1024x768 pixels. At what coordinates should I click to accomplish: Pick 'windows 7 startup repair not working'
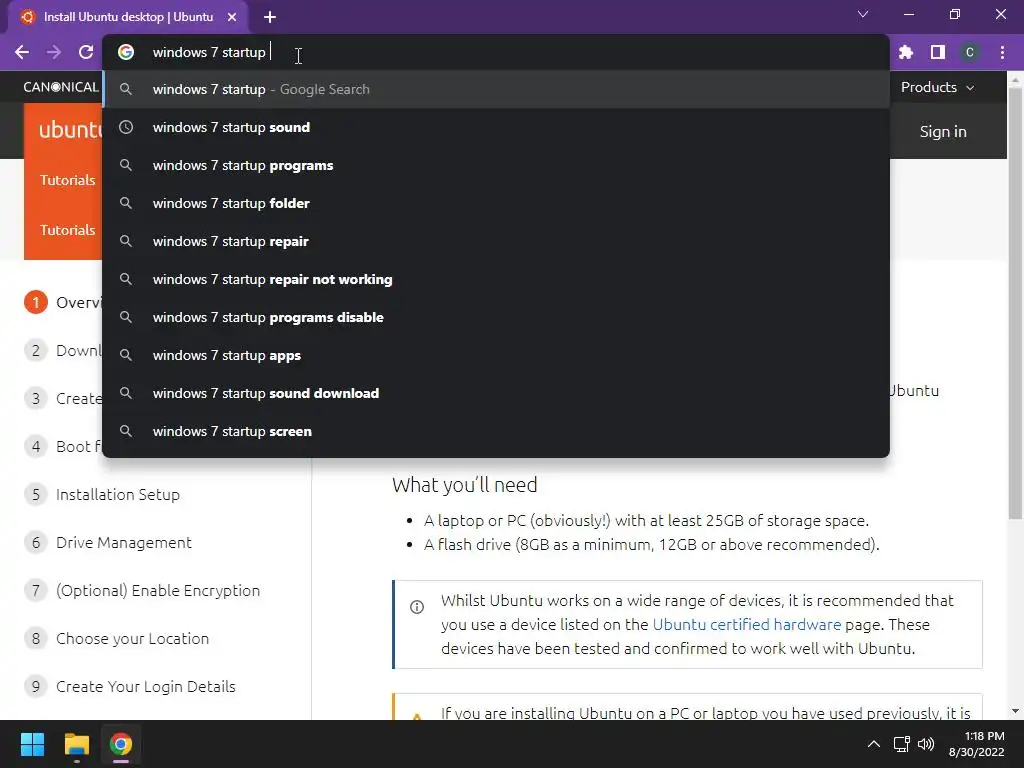[496, 279]
